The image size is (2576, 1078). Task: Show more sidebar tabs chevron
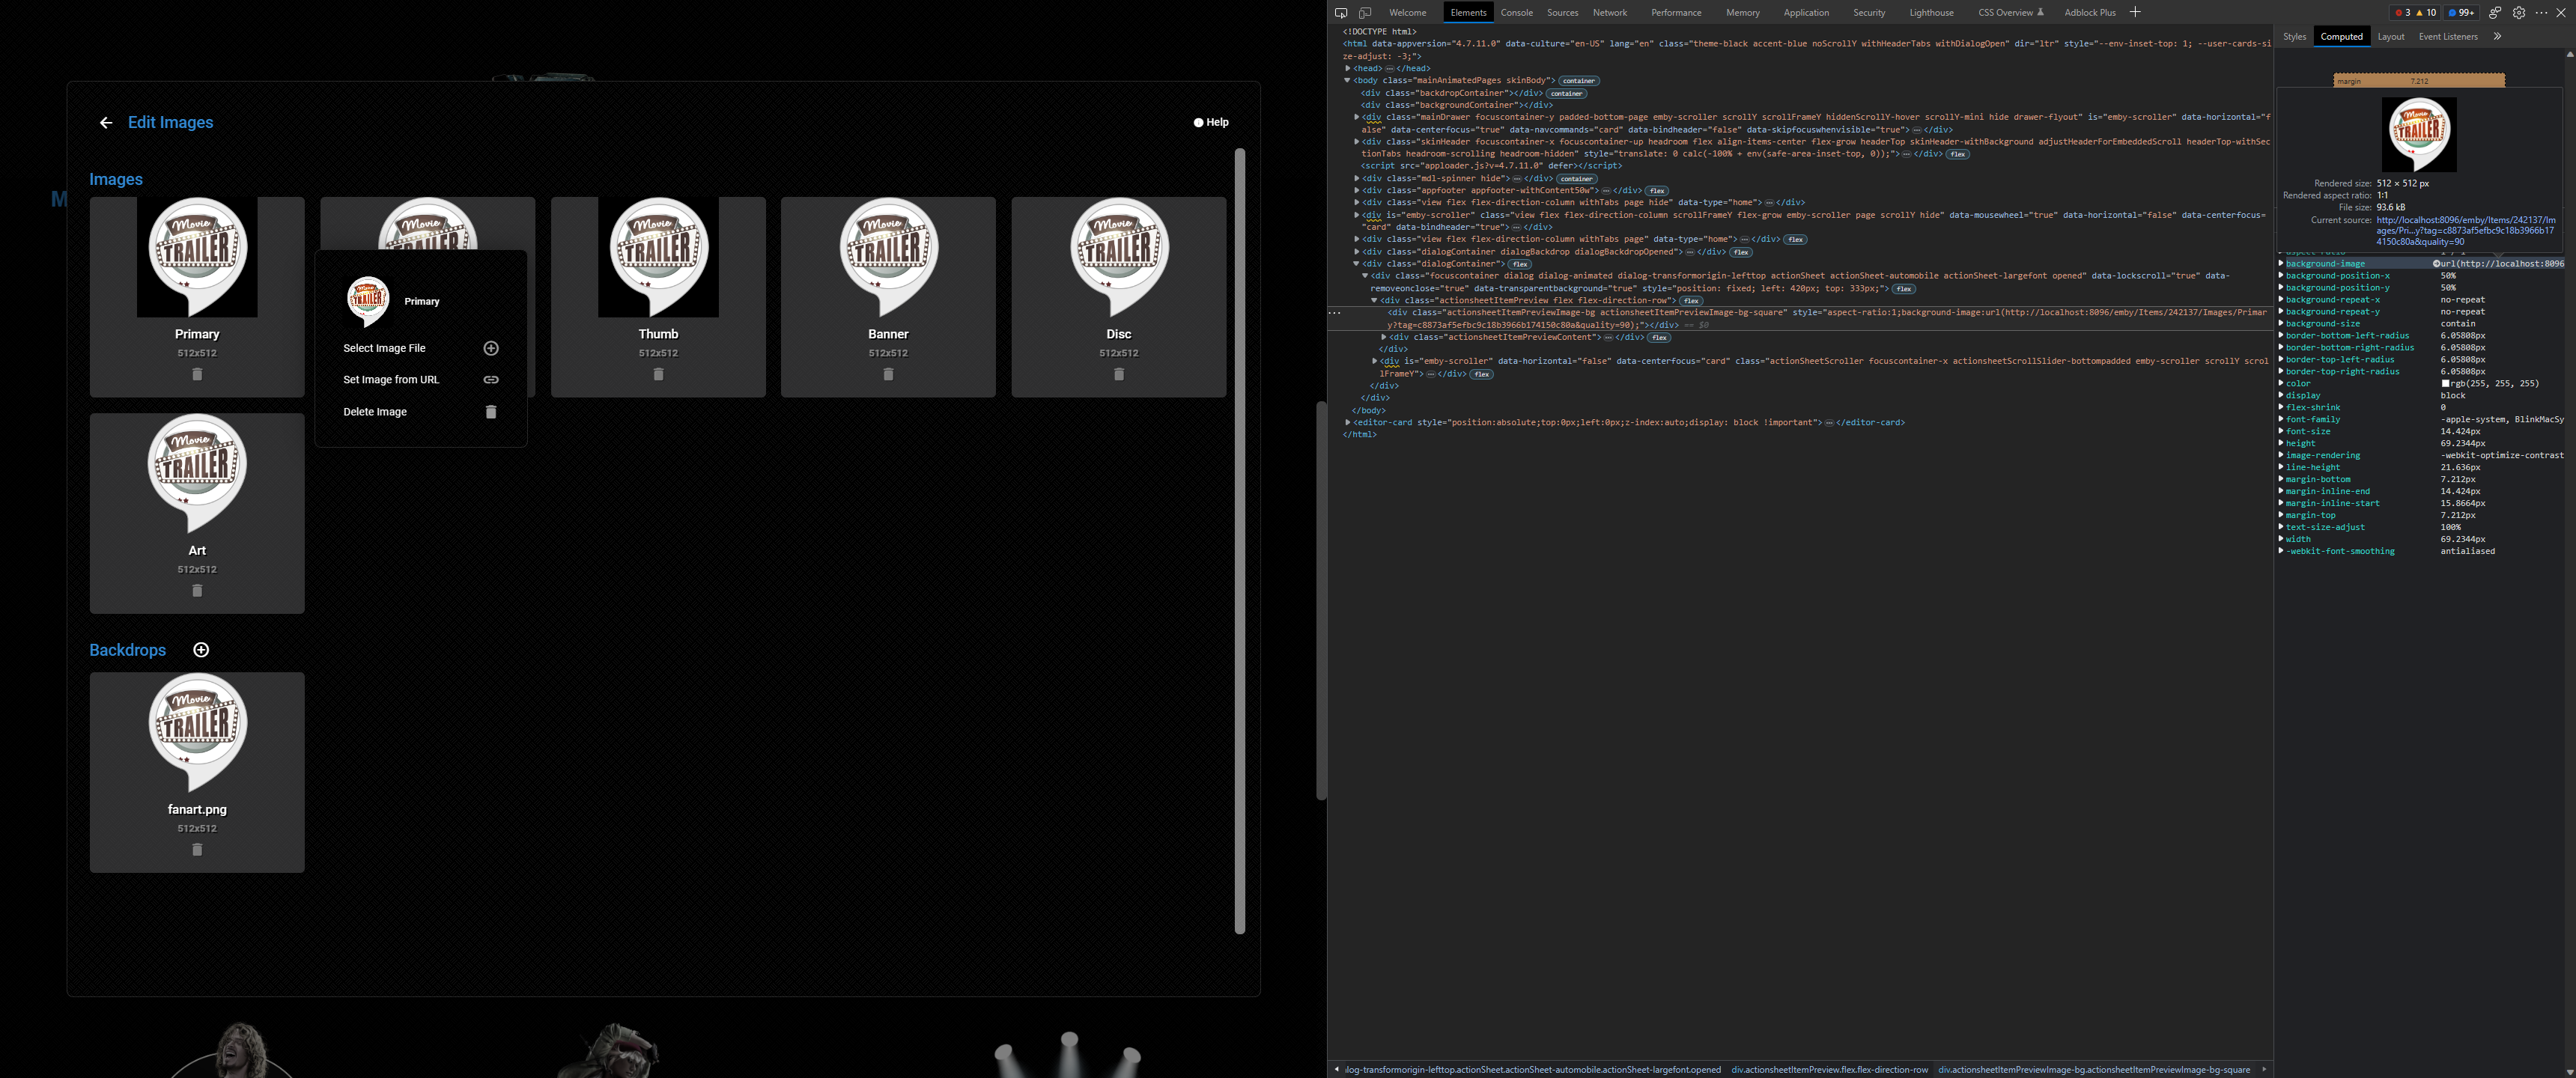(x=2497, y=37)
